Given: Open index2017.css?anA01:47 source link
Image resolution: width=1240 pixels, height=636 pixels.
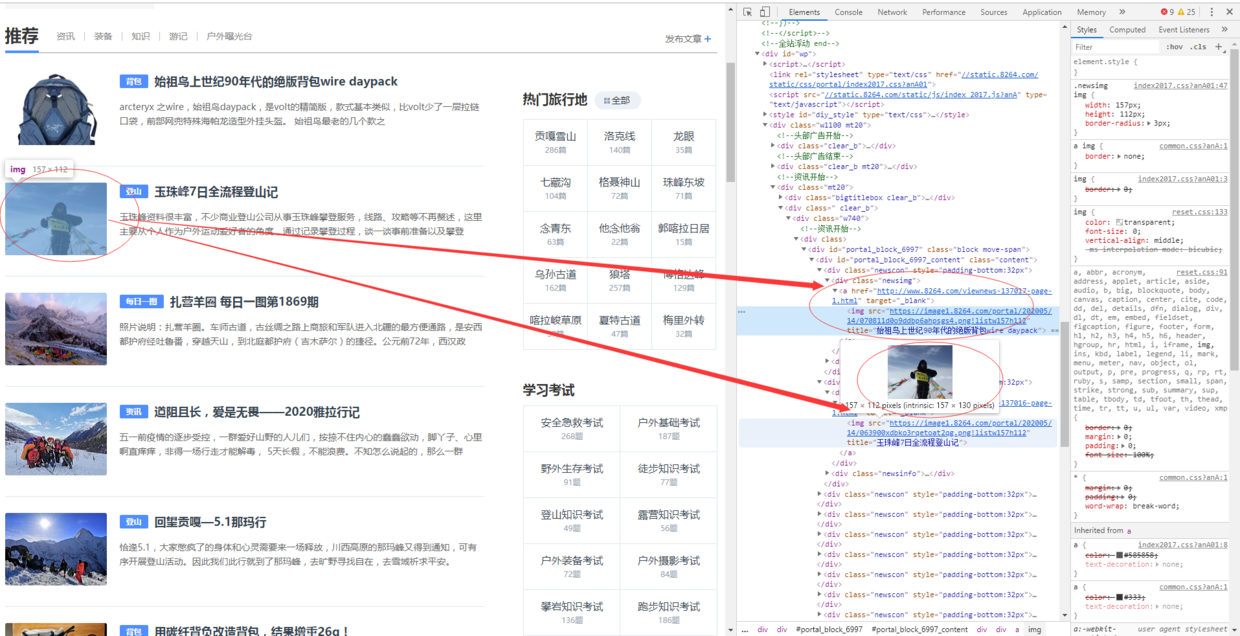Looking at the screenshot, I should 1180,86.
